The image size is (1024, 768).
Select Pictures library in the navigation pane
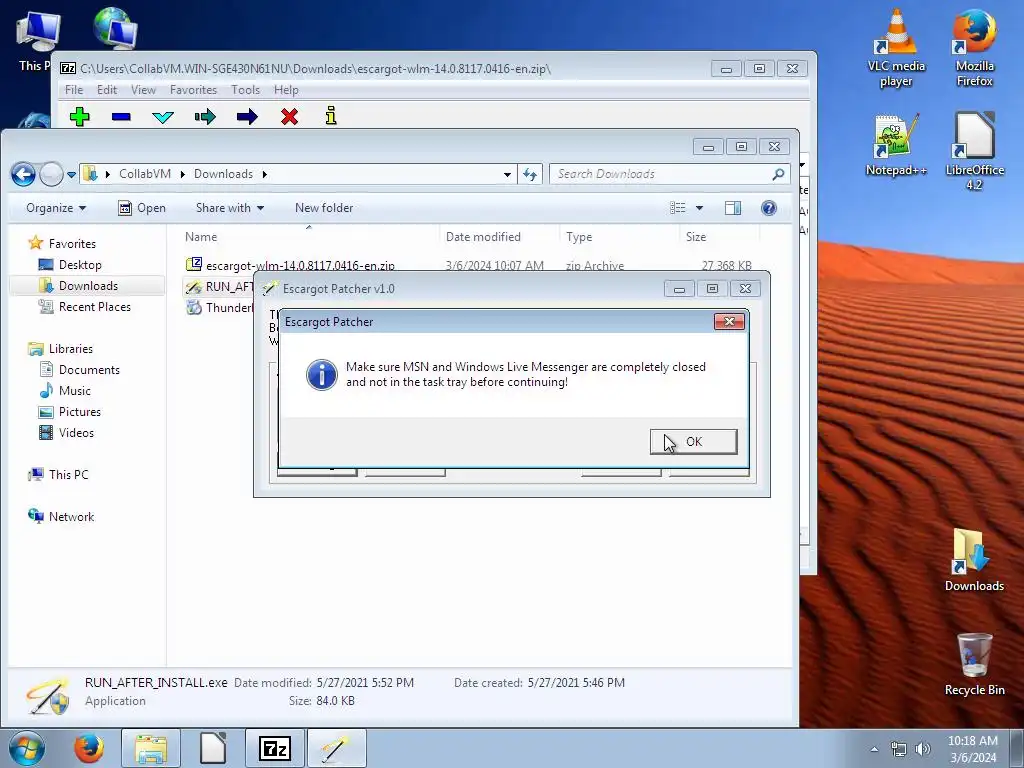coord(80,411)
